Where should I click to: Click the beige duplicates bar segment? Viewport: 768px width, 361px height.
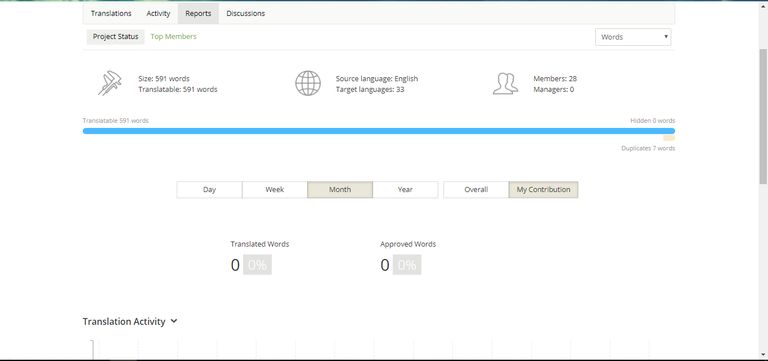pyautogui.click(x=669, y=138)
